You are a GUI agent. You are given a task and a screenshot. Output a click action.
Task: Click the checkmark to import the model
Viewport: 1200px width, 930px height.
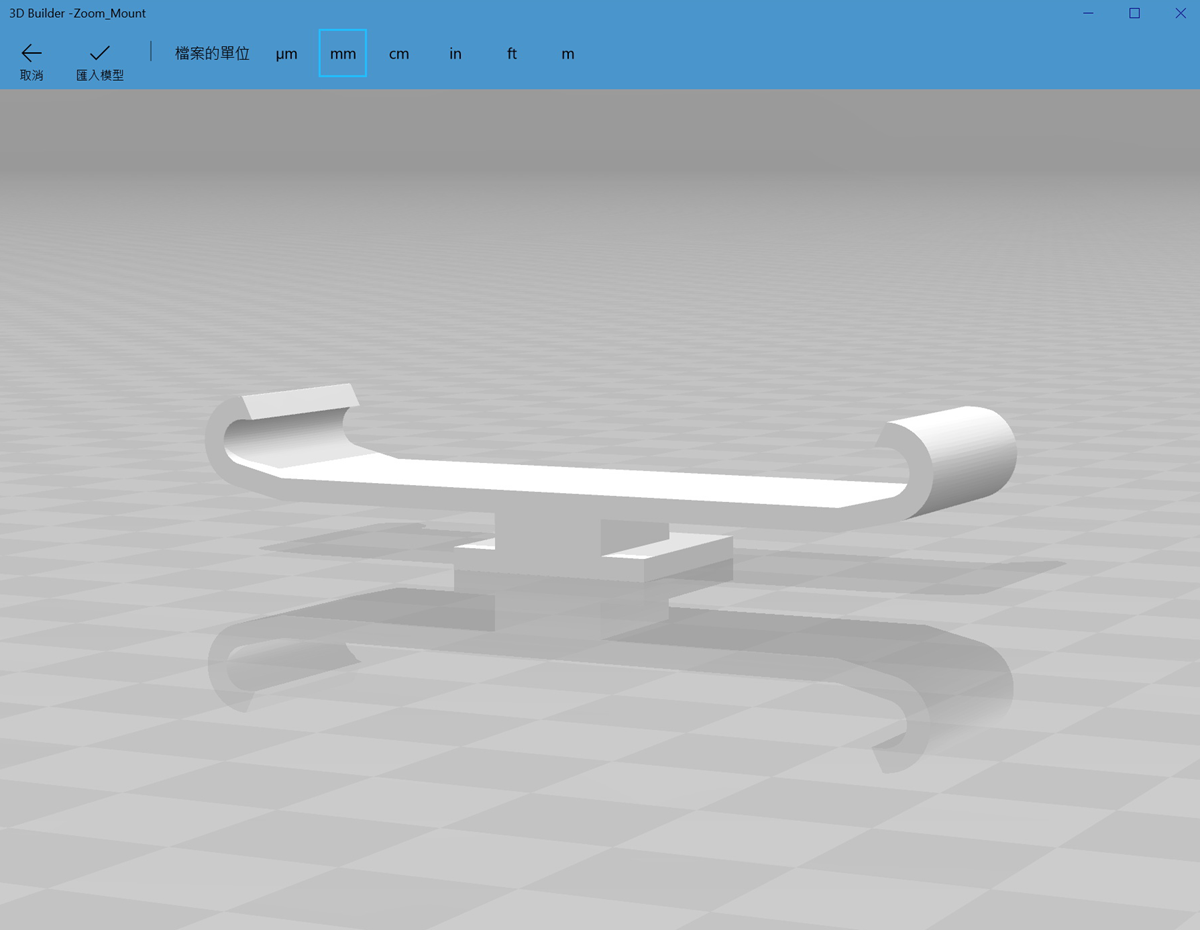pyautogui.click(x=99, y=60)
